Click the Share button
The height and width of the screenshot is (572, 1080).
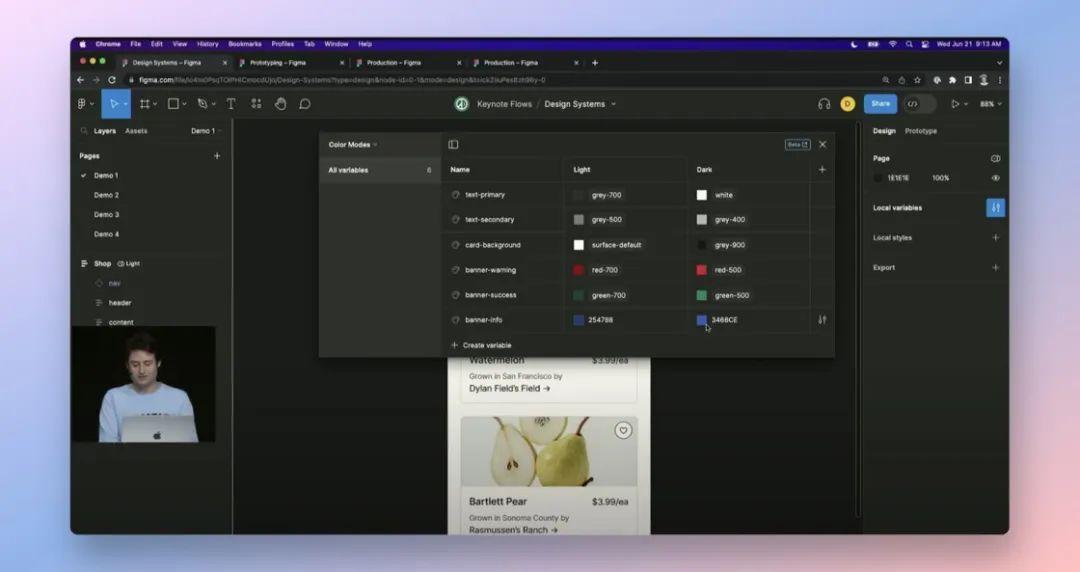pos(880,104)
